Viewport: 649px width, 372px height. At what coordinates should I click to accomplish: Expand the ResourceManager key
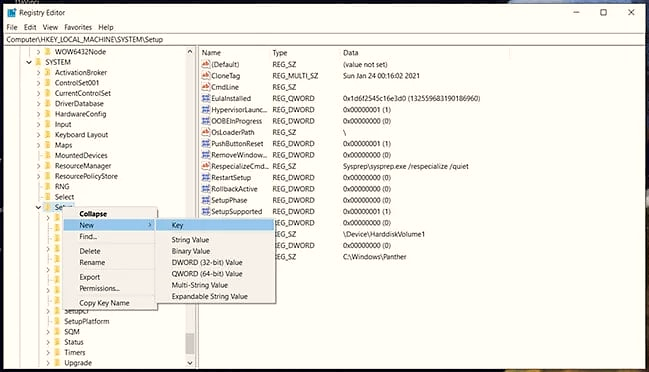(x=38, y=166)
